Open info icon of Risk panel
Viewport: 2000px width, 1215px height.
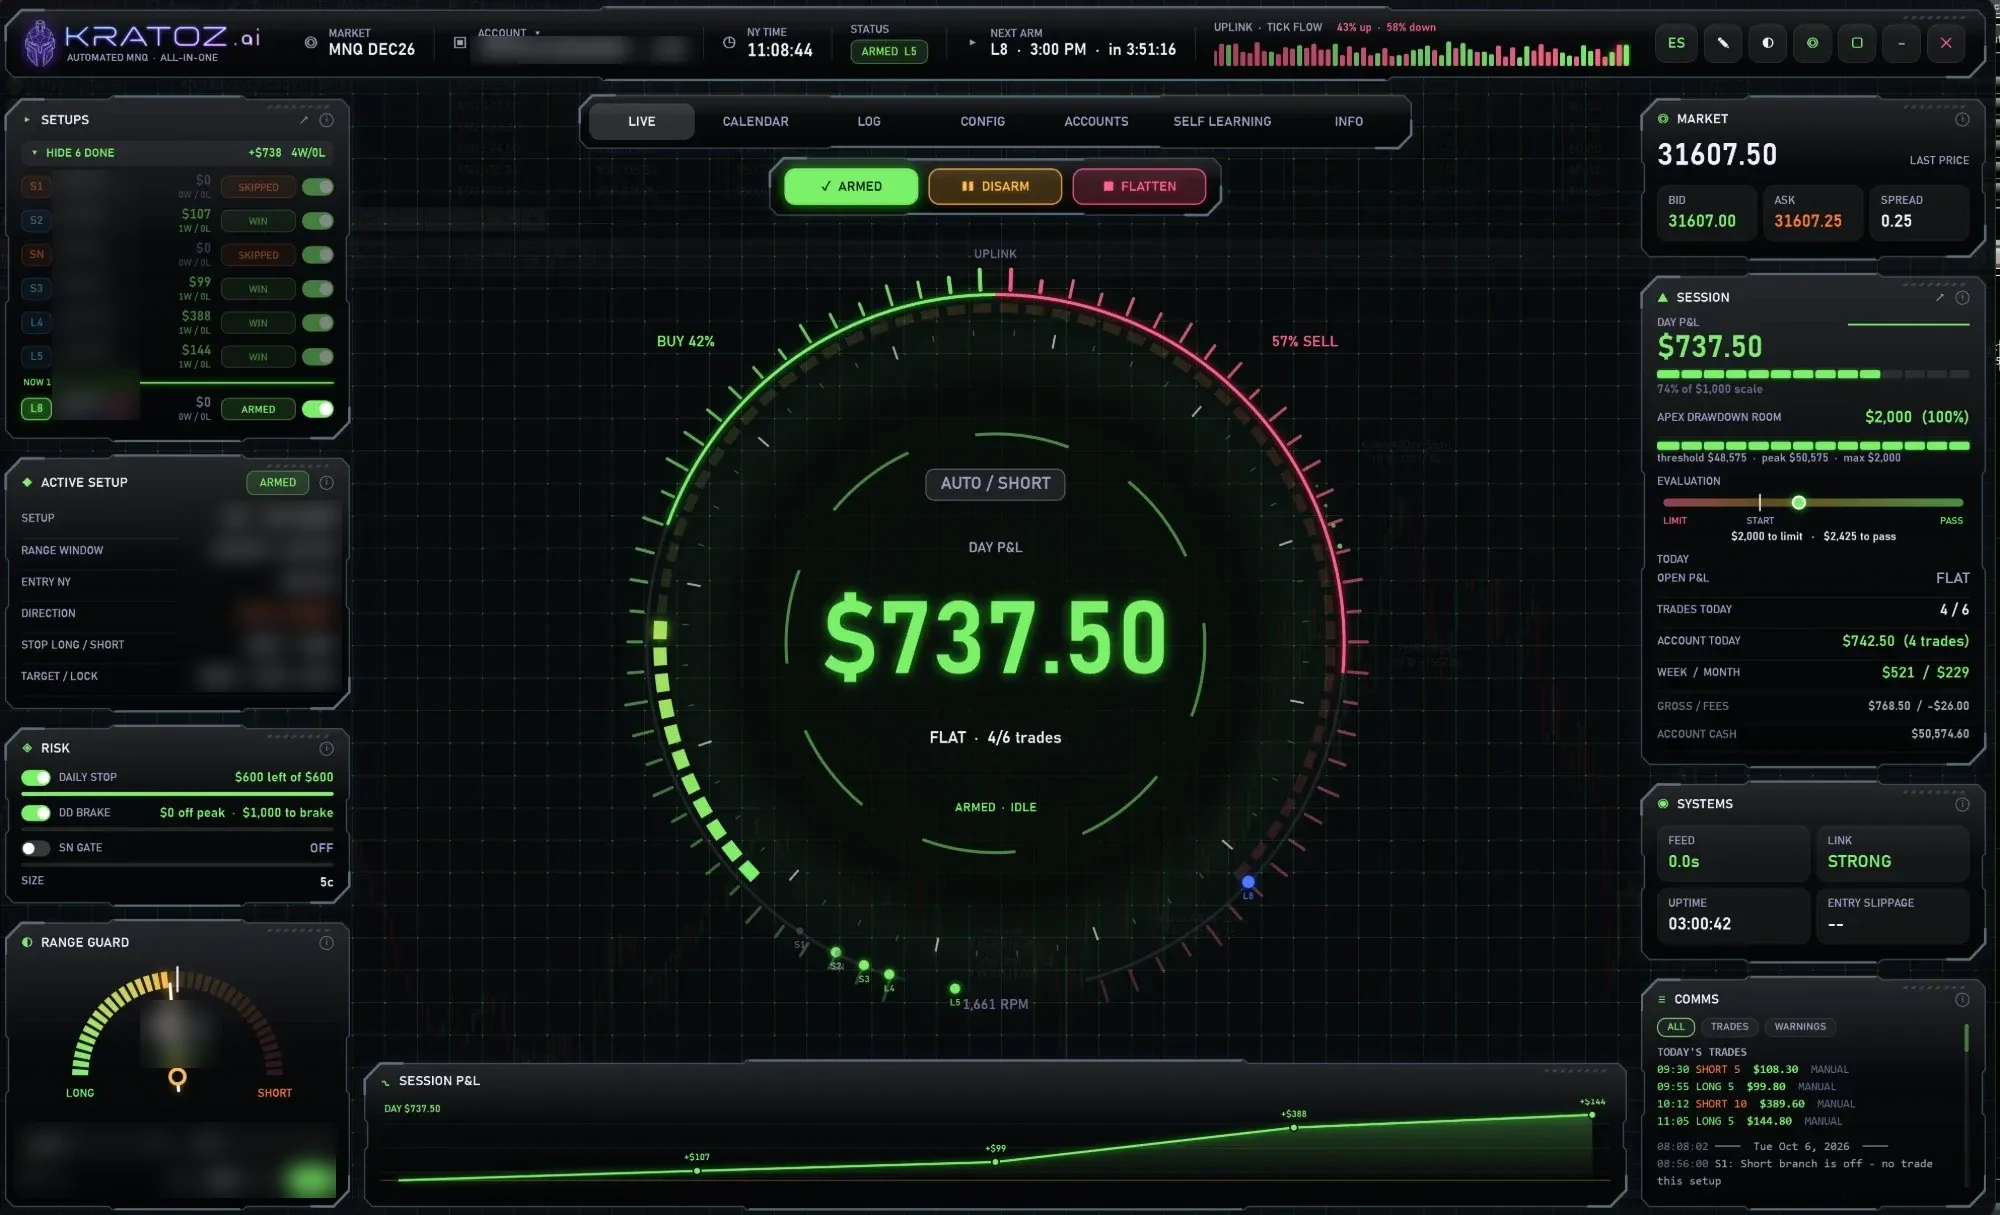[x=326, y=748]
